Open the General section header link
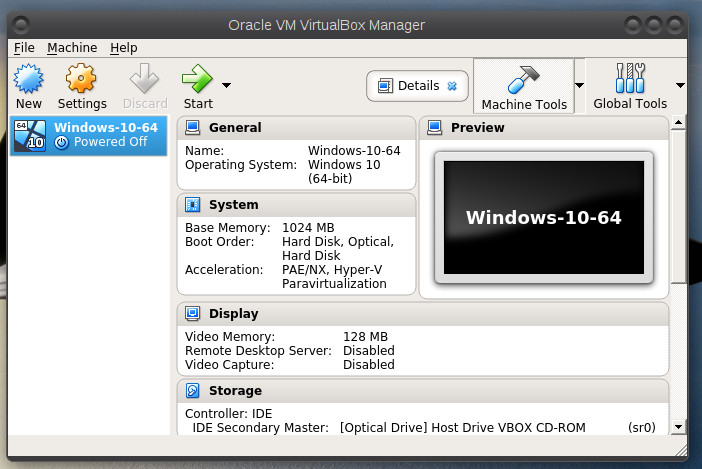The image size is (702, 469). coord(235,128)
